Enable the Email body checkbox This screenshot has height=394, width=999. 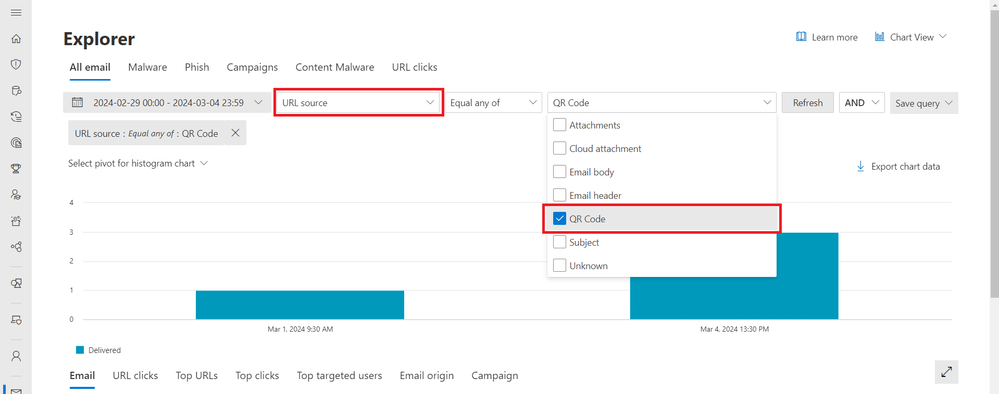coord(559,172)
